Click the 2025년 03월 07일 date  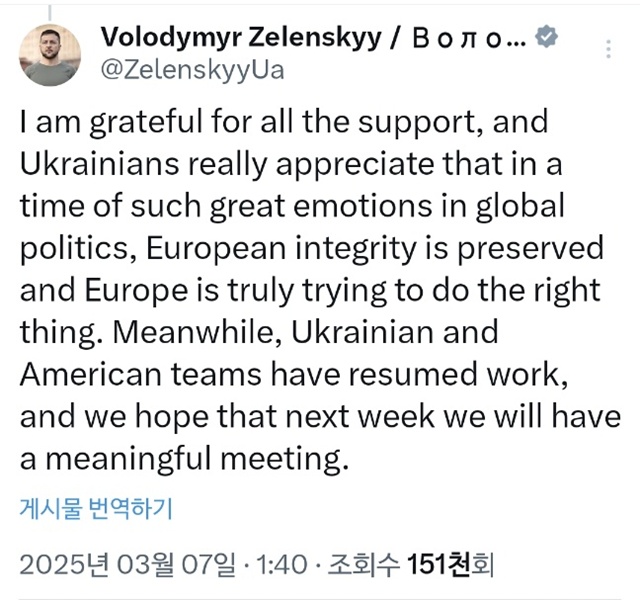pos(145,567)
